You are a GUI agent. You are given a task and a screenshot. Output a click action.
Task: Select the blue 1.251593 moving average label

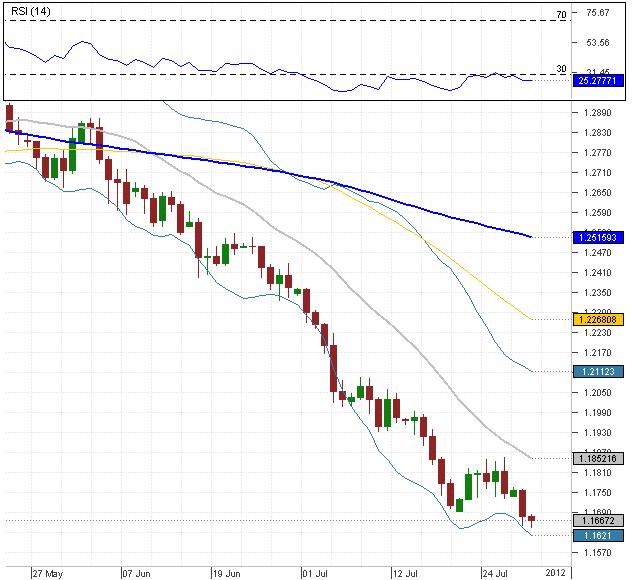click(x=599, y=238)
